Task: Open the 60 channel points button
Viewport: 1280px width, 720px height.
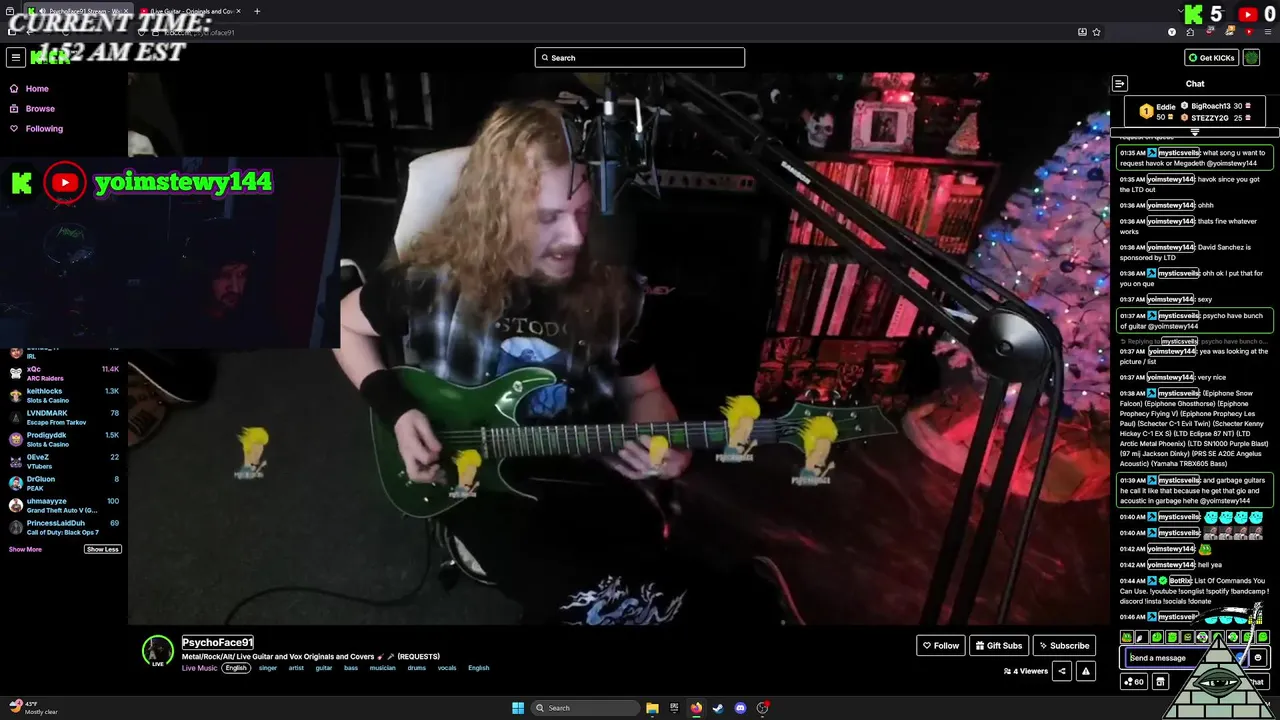Action: (x=1134, y=682)
